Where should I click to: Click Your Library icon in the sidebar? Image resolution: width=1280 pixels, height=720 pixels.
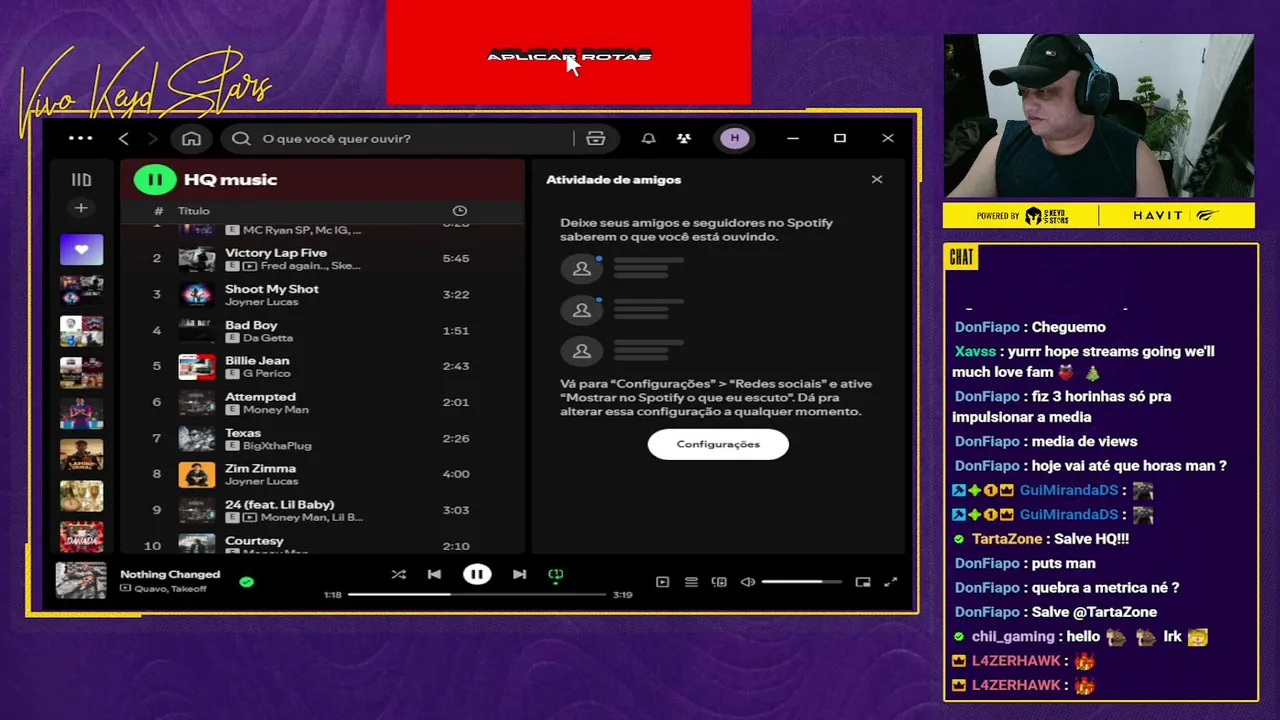81,180
